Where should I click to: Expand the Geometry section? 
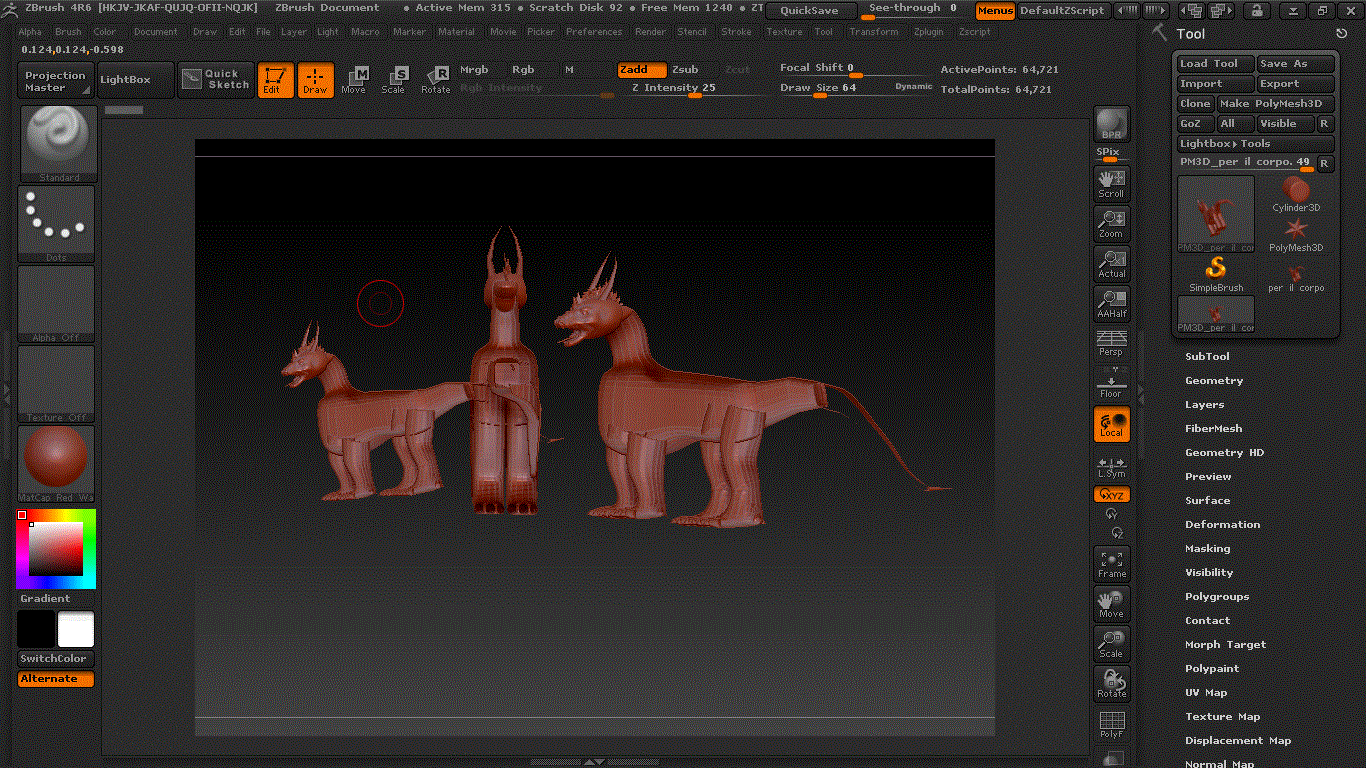pos(1214,380)
